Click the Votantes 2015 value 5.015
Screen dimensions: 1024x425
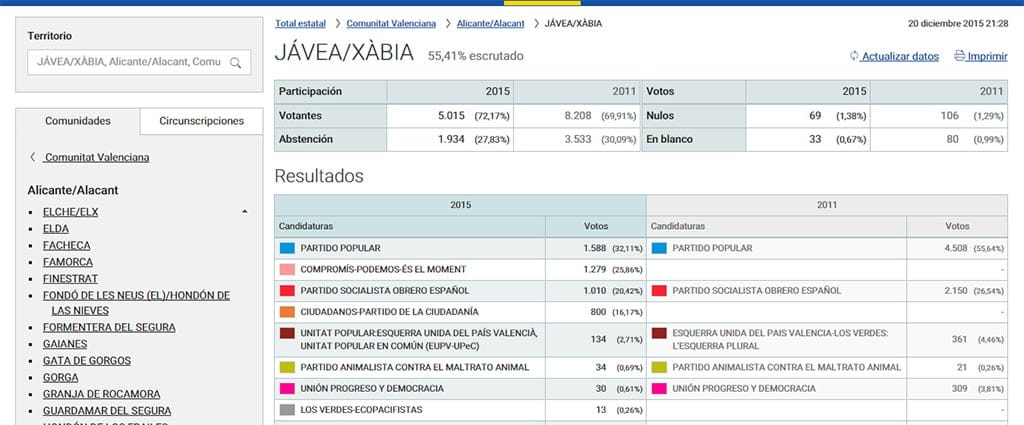[451, 116]
